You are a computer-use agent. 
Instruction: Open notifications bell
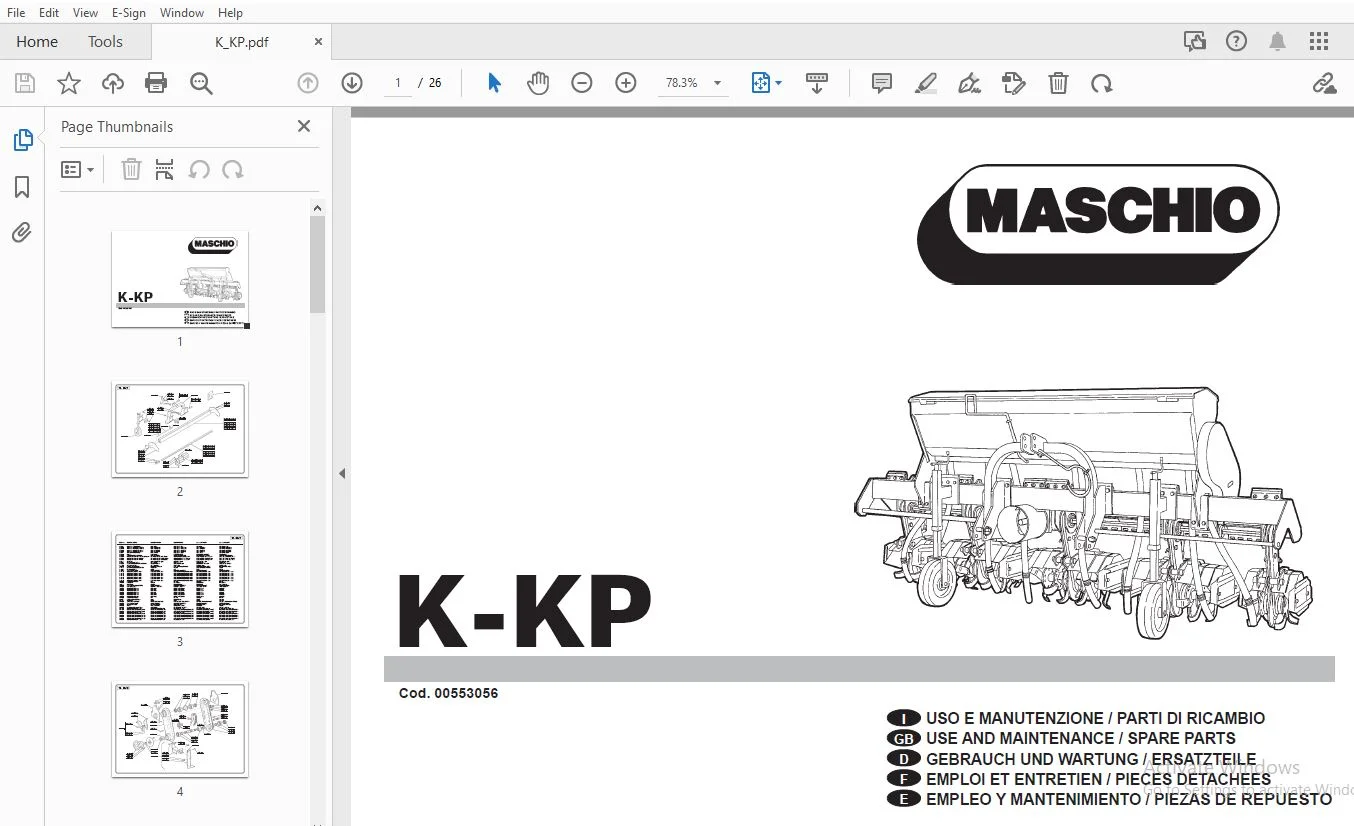(x=1277, y=41)
